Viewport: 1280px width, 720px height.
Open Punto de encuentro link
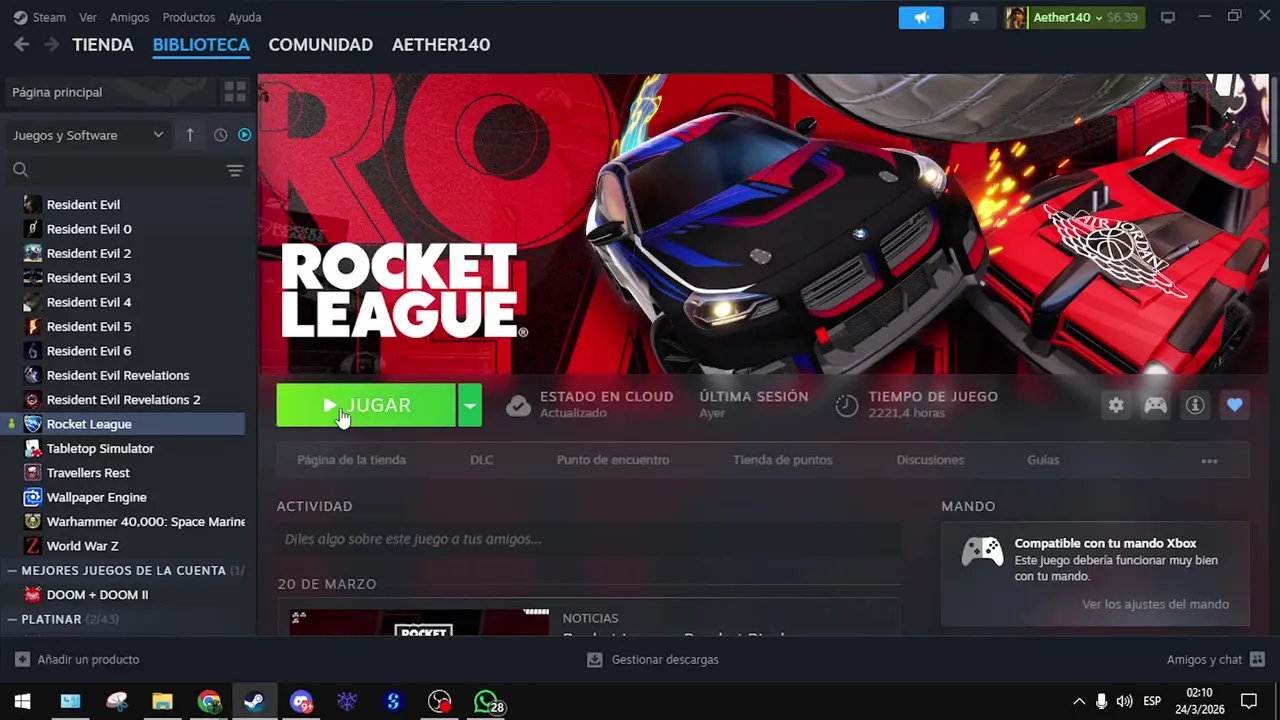click(613, 460)
